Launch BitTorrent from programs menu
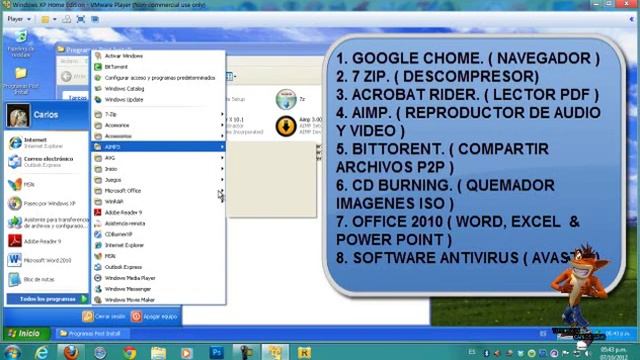Image resolution: width=640 pixels, height=360 pixels. click(x=158, y=67)
